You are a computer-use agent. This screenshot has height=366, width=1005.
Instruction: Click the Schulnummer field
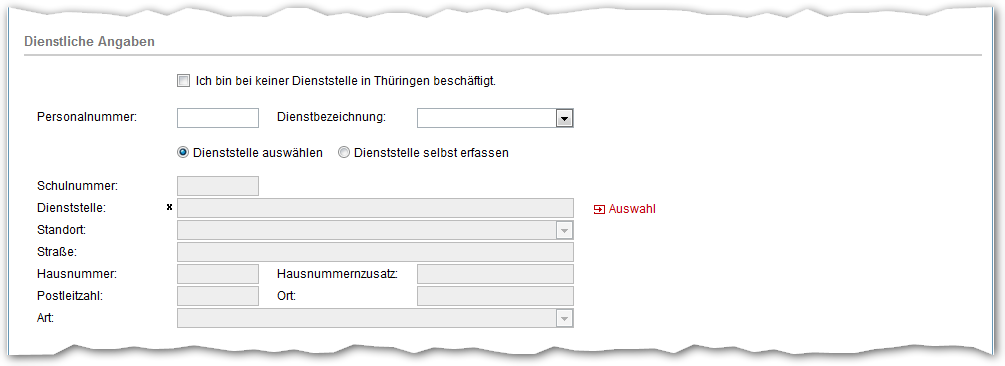point(218,186)
